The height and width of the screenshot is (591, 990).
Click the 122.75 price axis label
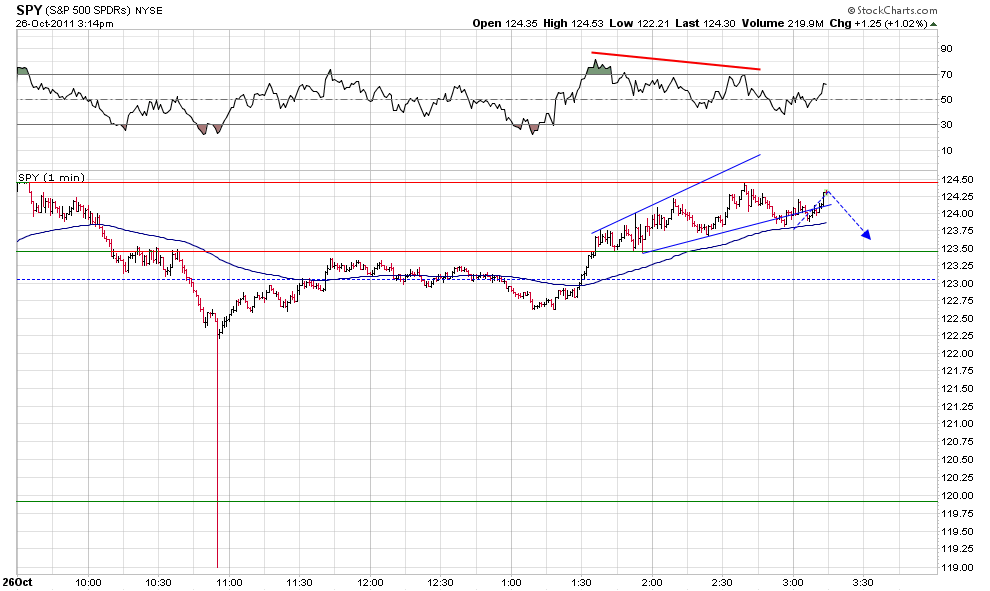coord(957,301)
